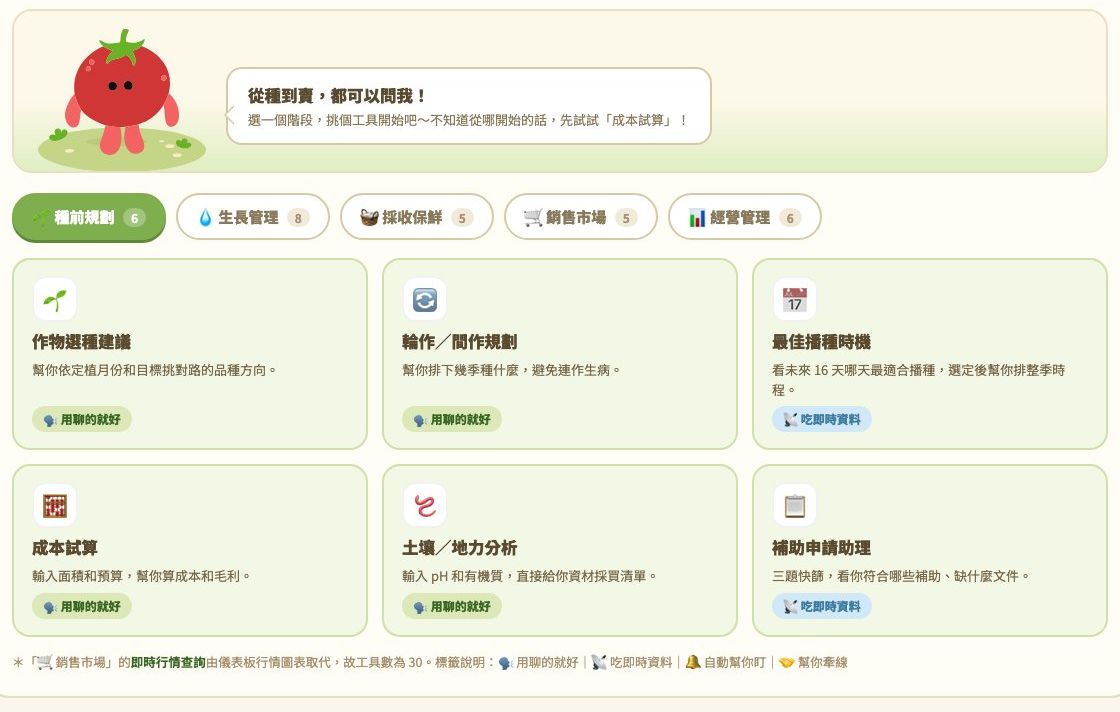Click the count badge 8 on 生長管理
The width and height of the screenshot is (1120, 712).
point(298,218)
